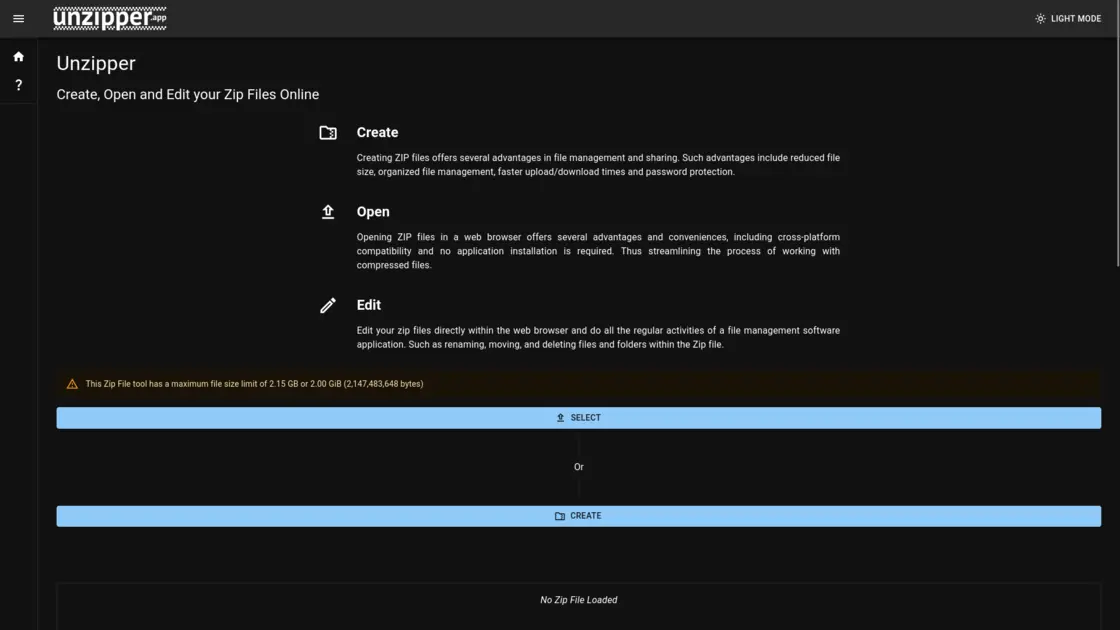Click the Open heading text
Viewport: 1120px width, 630px height.
pyautogui.click(x=373, y=211)
